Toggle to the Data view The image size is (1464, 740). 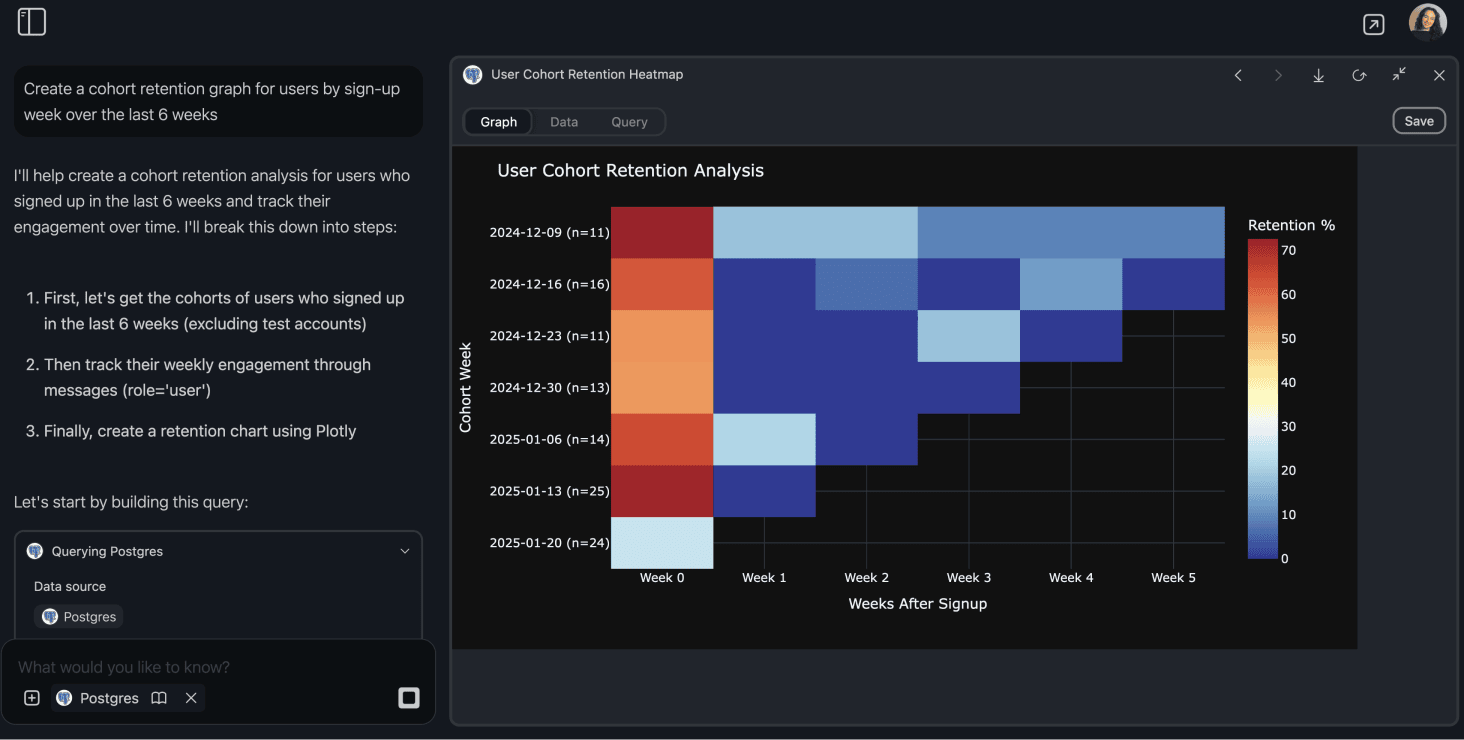(x=564, y=121)
